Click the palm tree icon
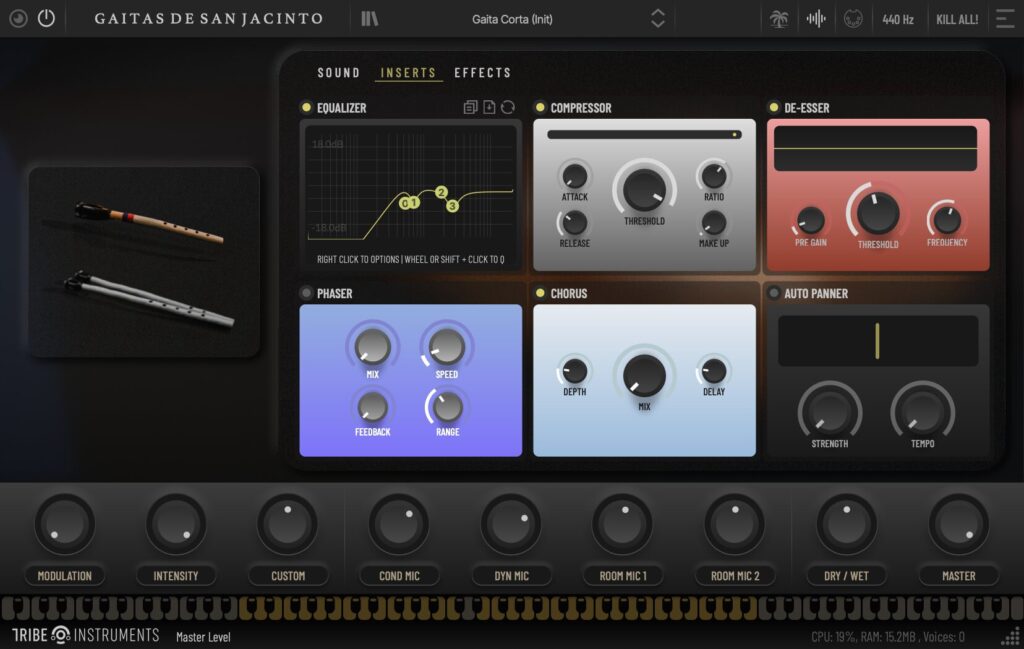 coord(778,19)
